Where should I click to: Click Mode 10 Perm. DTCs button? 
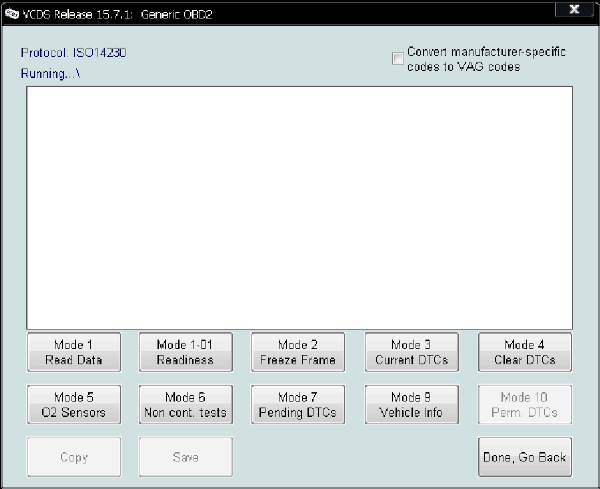click(x=525, y=404)
